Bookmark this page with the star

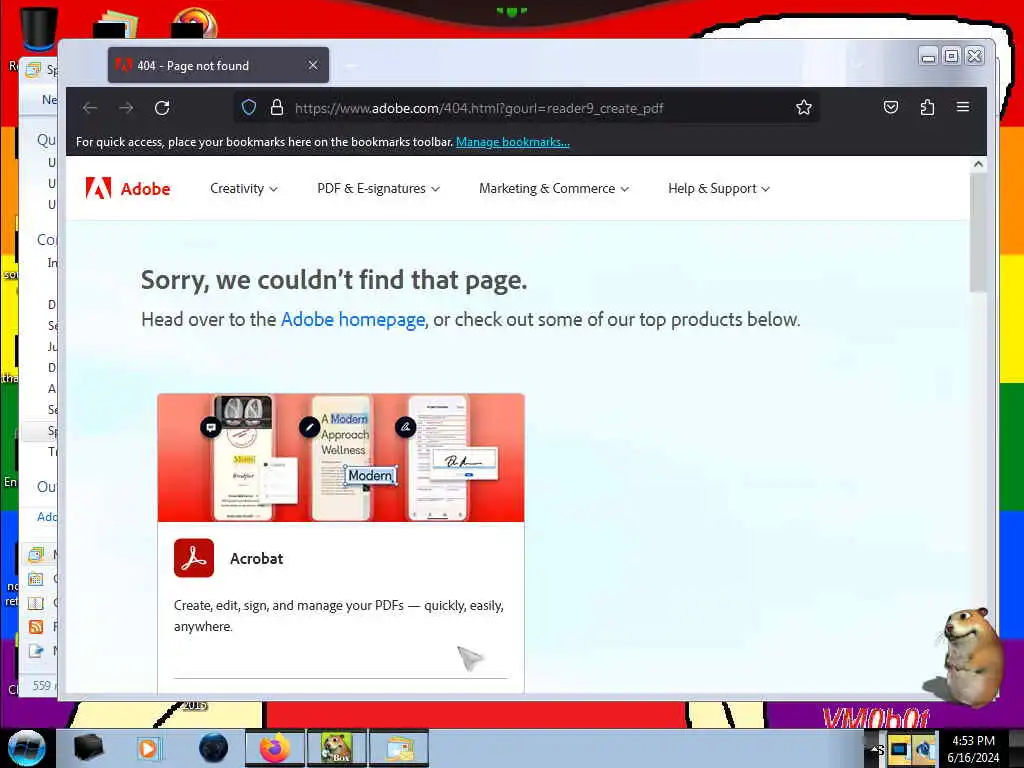coord(804,107)
